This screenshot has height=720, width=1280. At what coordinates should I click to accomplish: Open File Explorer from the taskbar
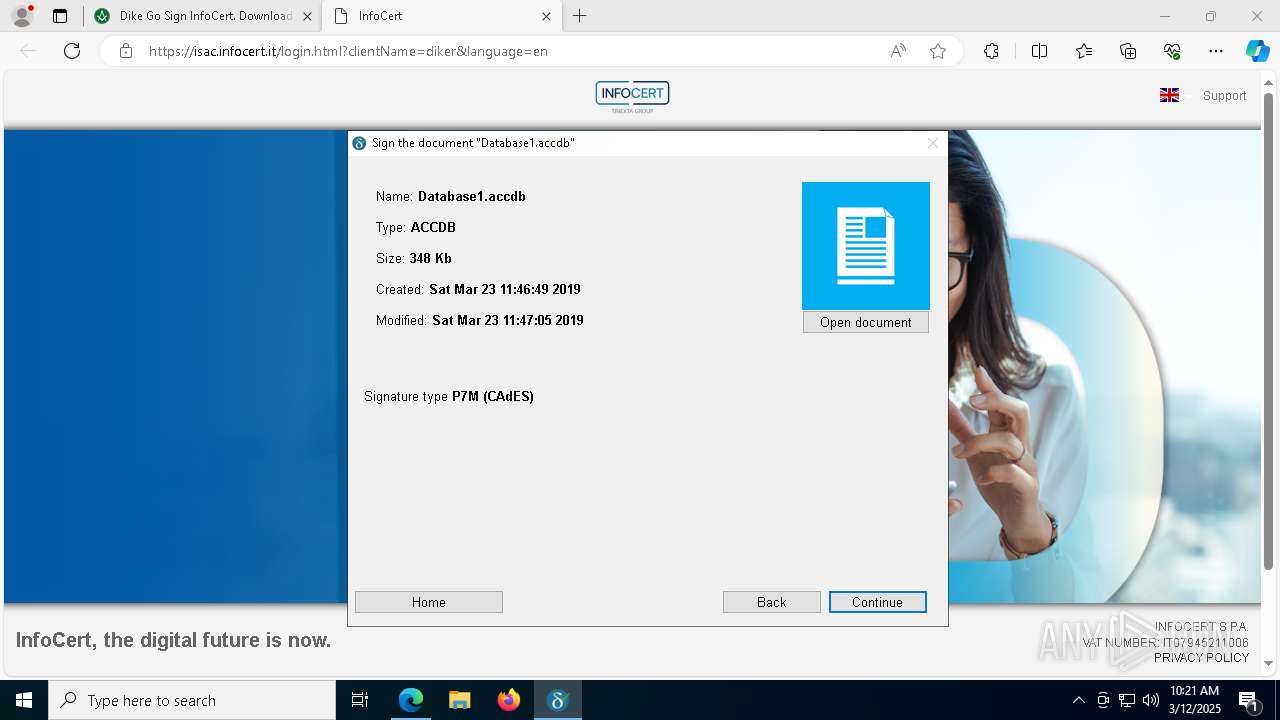[x=460, y=700]
